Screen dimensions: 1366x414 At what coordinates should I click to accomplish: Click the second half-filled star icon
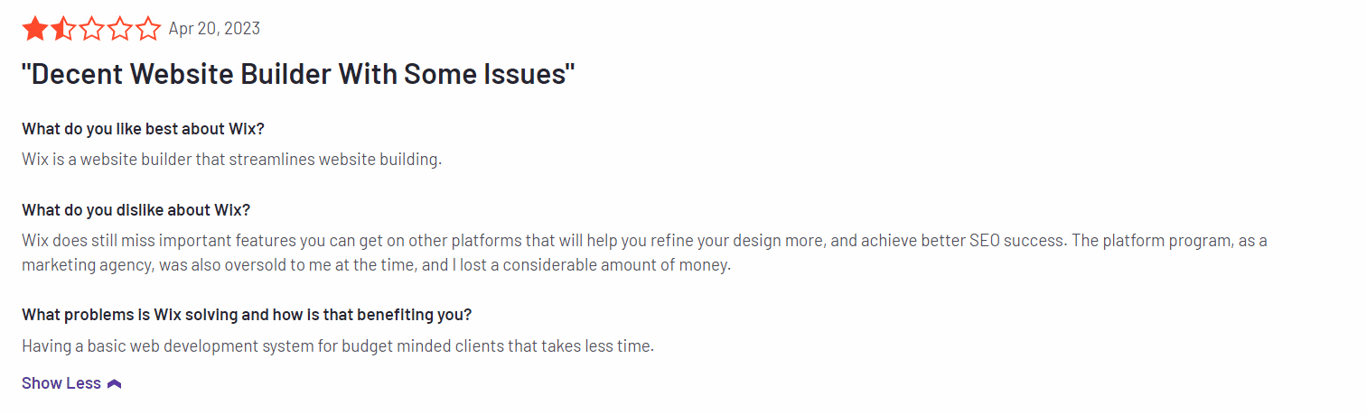pyautogui.click(x=63, y=28)
